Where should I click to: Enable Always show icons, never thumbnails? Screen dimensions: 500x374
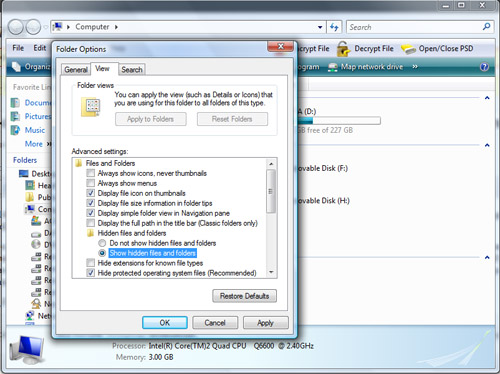click(90, 173)
